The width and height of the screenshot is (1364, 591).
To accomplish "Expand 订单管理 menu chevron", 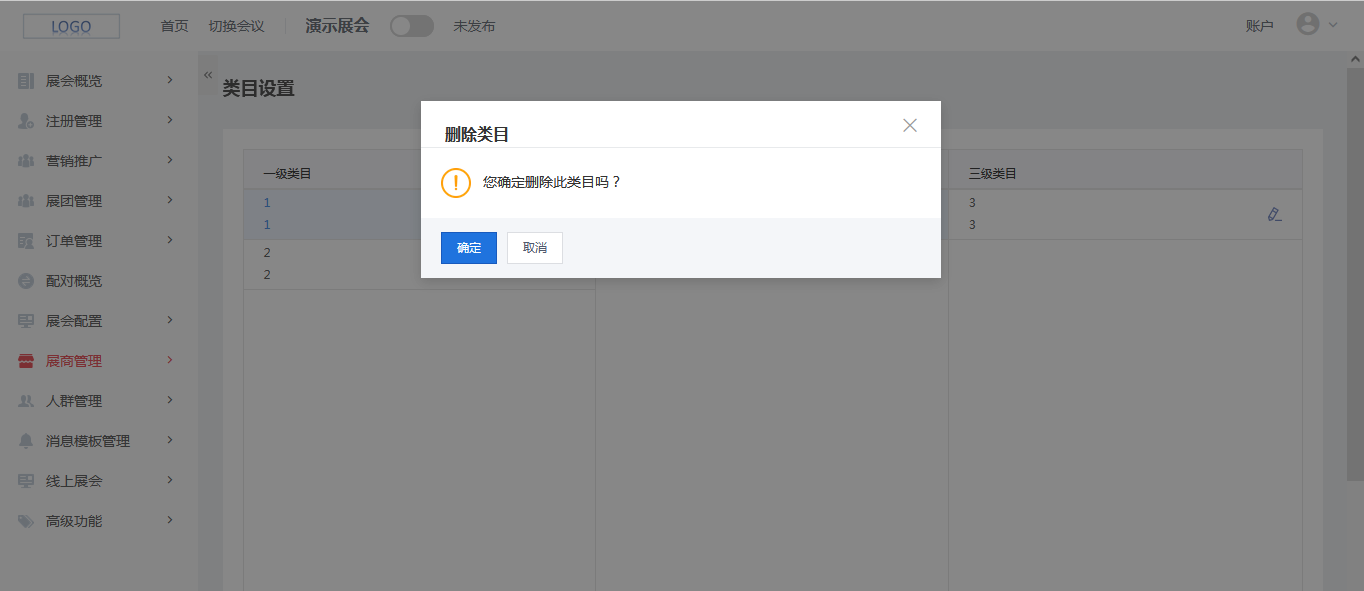I will click(x=170, y=240).
